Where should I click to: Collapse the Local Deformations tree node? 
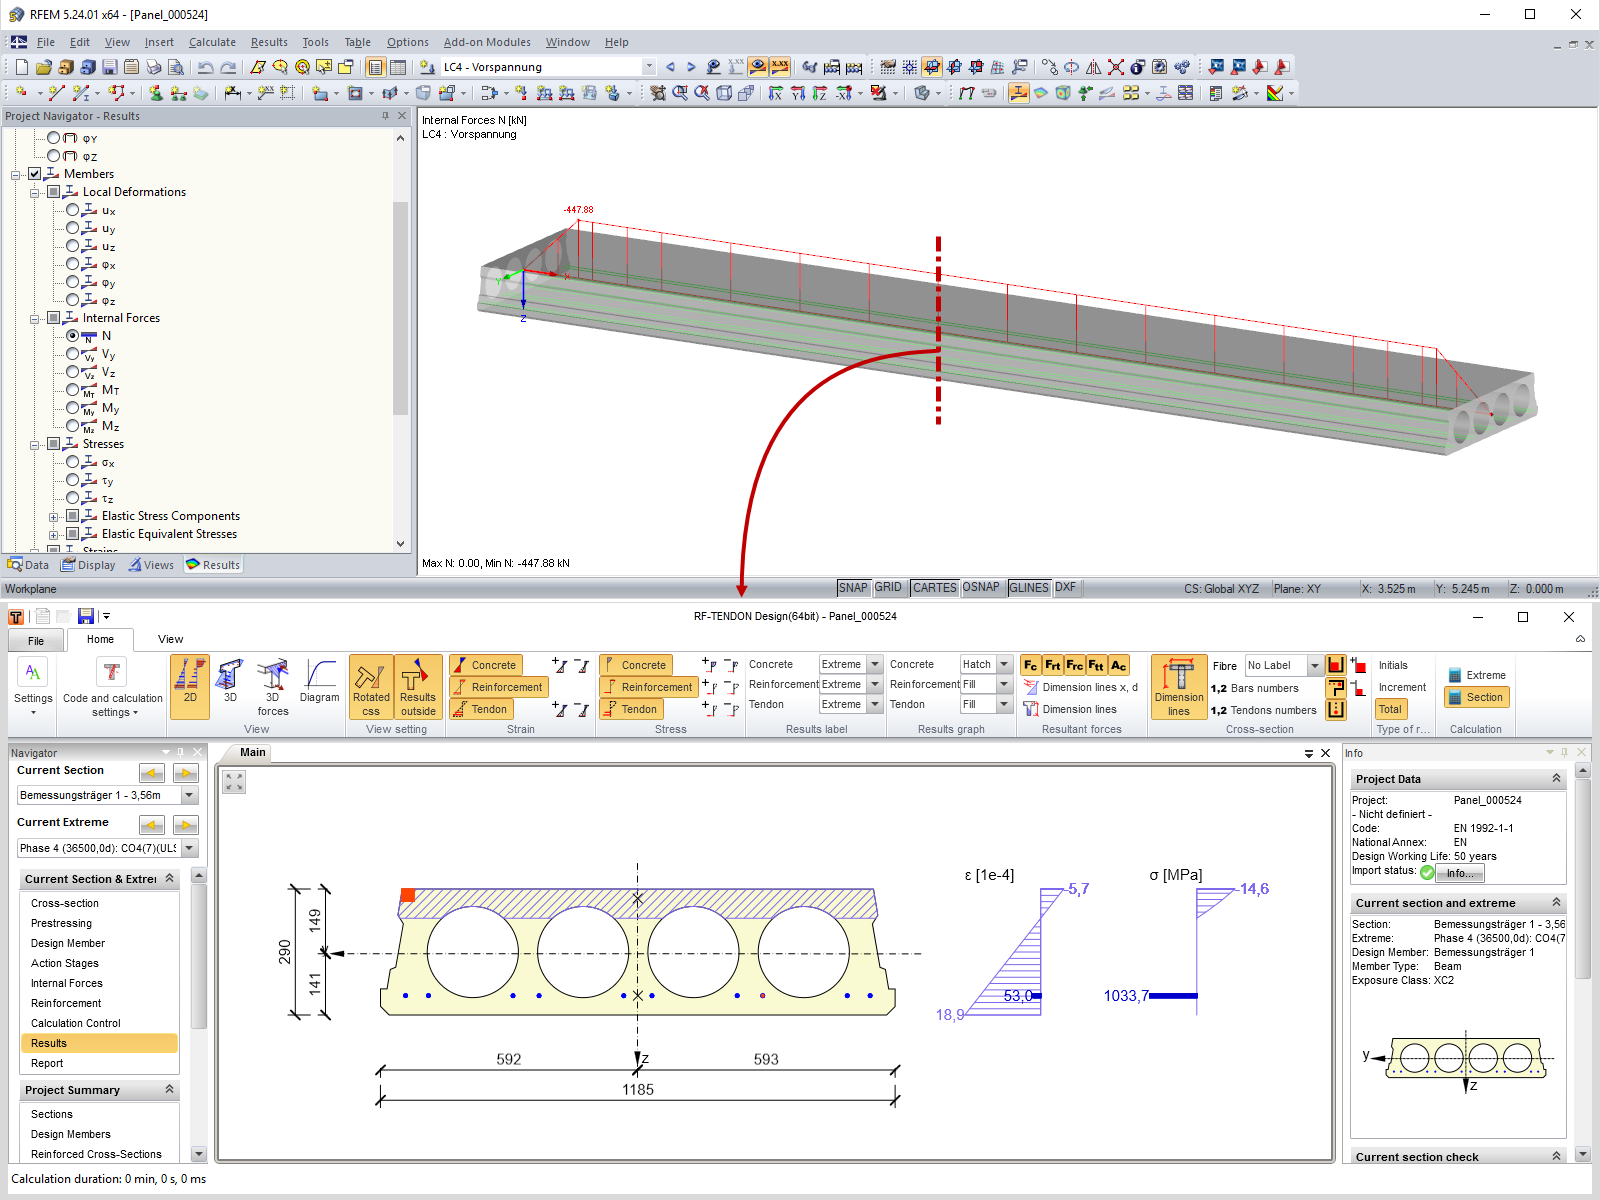[35, 192]
